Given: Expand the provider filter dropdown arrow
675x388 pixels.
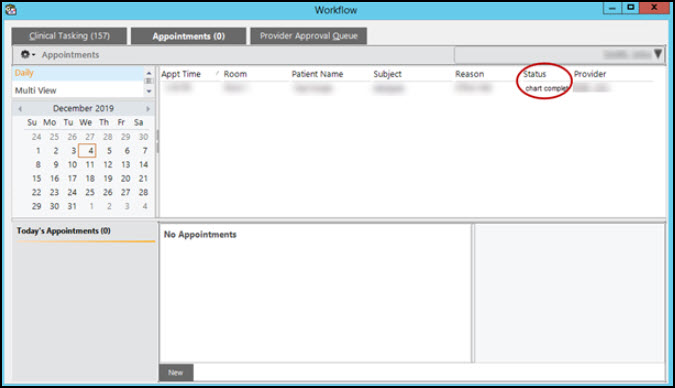Looking at the screenshot, I should [658, 54].
